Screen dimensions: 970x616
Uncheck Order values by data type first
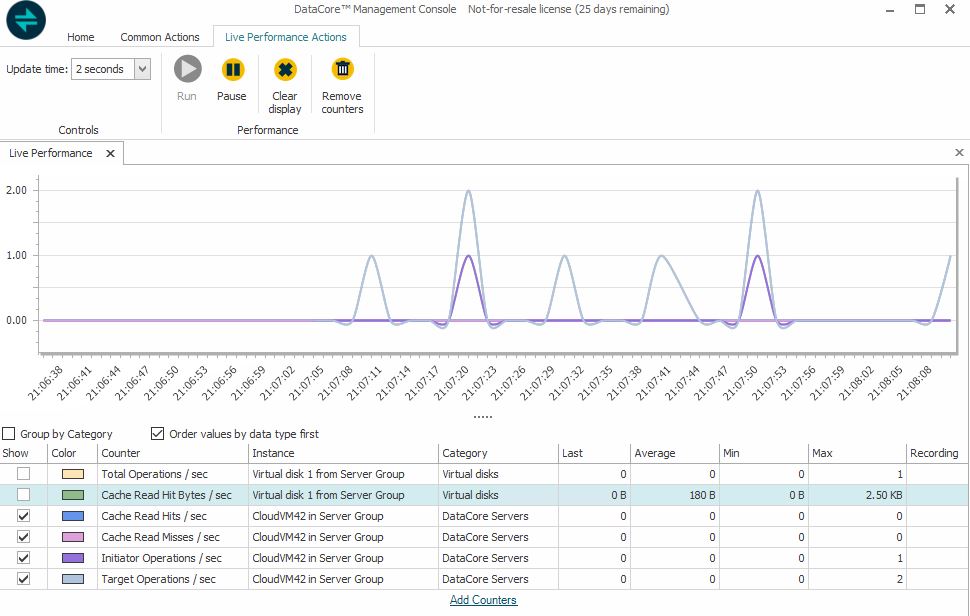(x=157, y=434)
